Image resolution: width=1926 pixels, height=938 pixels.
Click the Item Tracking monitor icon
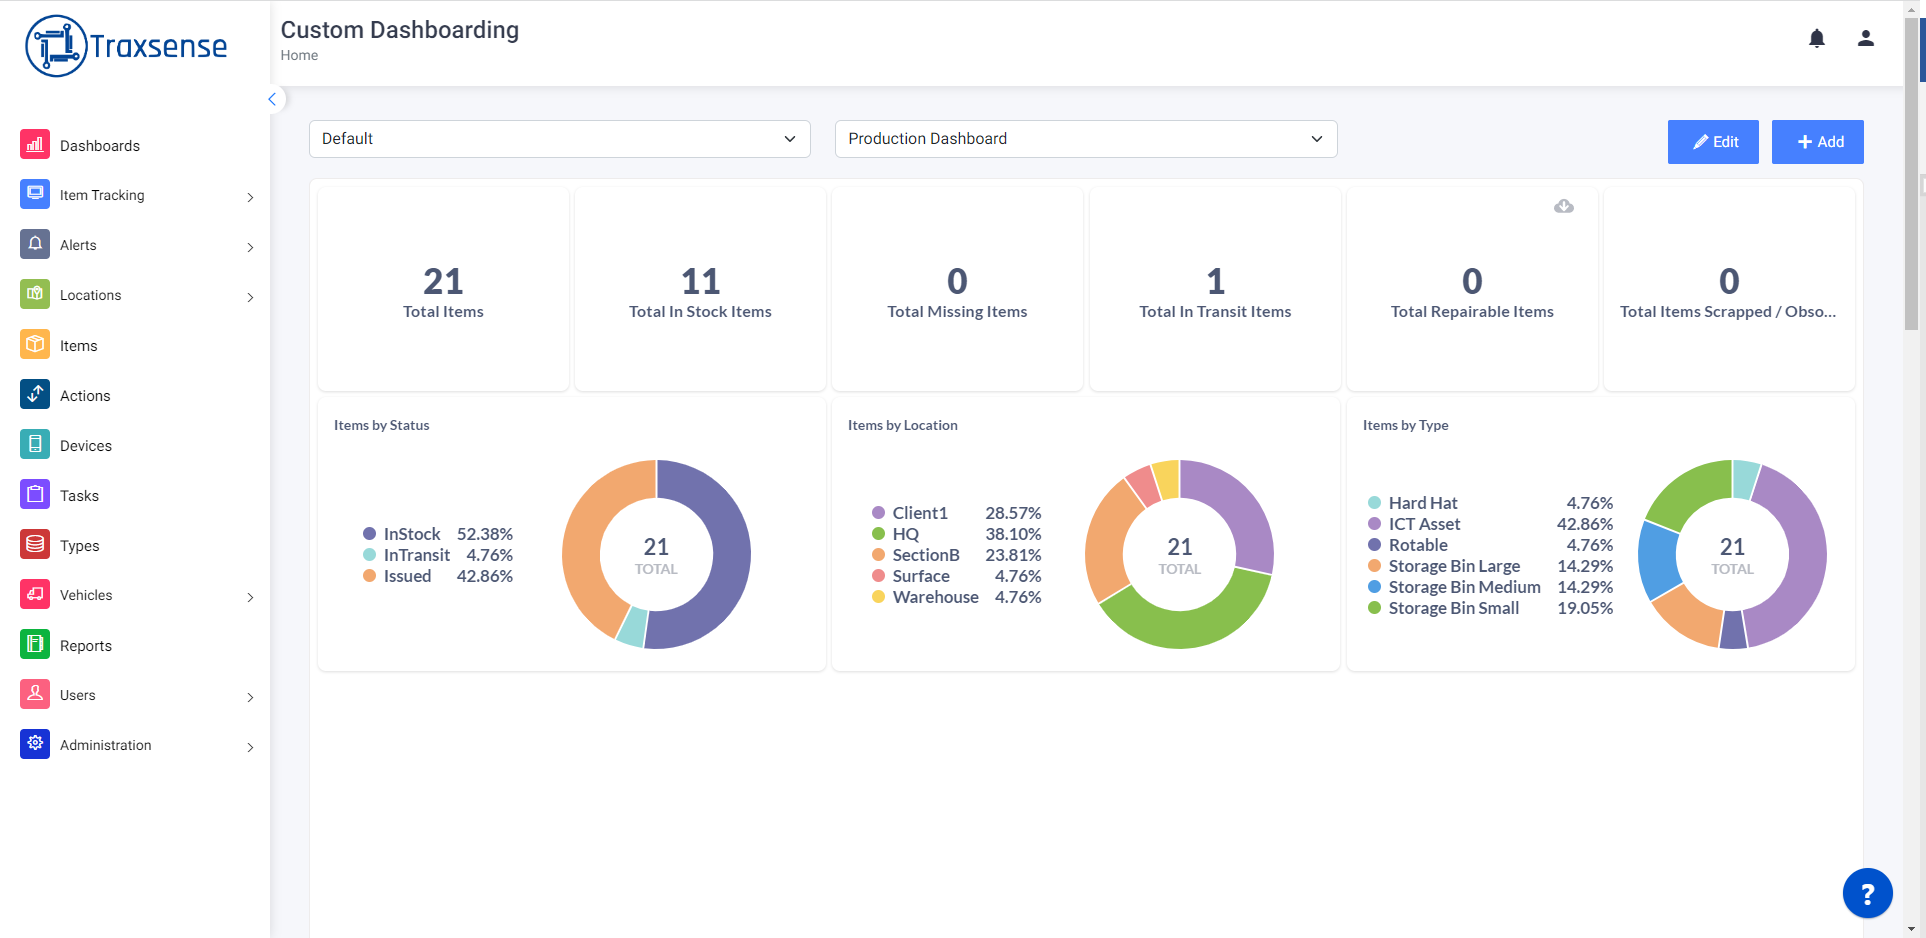pyautogui.click(x=35, y=195)
